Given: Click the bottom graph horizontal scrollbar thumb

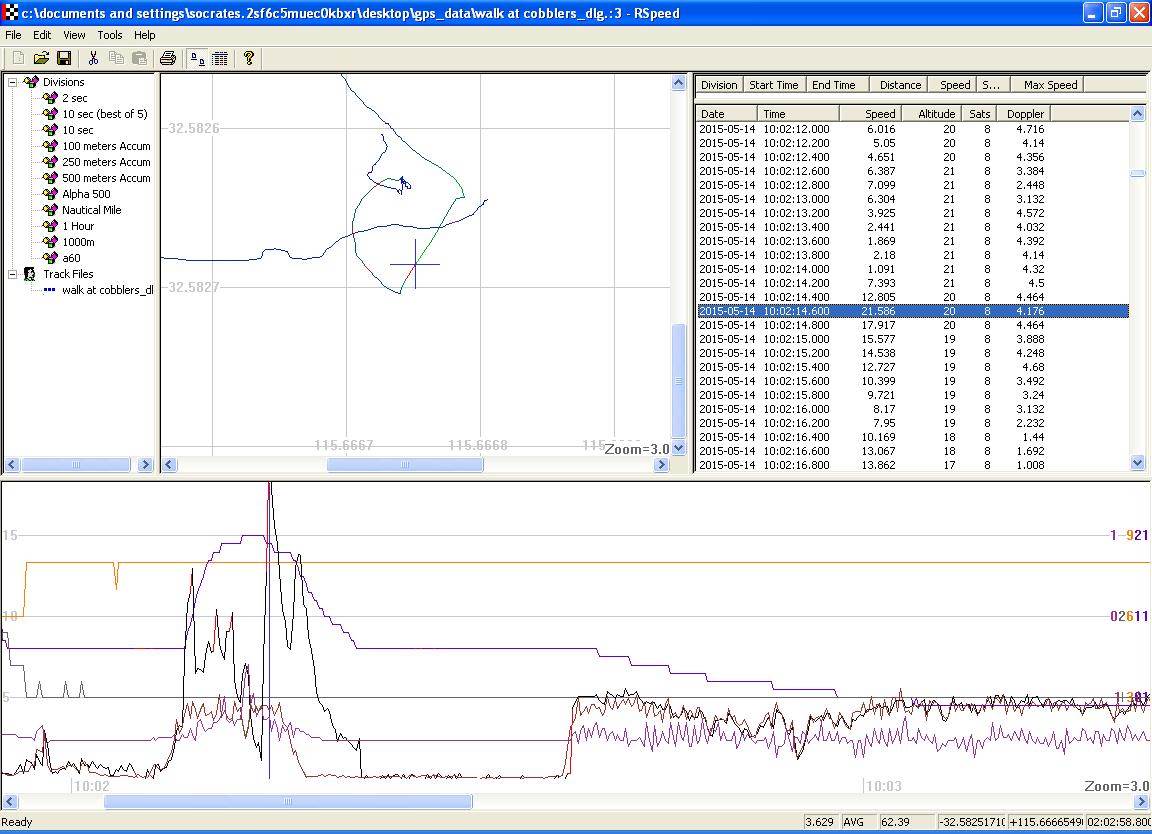Looking at the screenshot, I should click(288, 801).
